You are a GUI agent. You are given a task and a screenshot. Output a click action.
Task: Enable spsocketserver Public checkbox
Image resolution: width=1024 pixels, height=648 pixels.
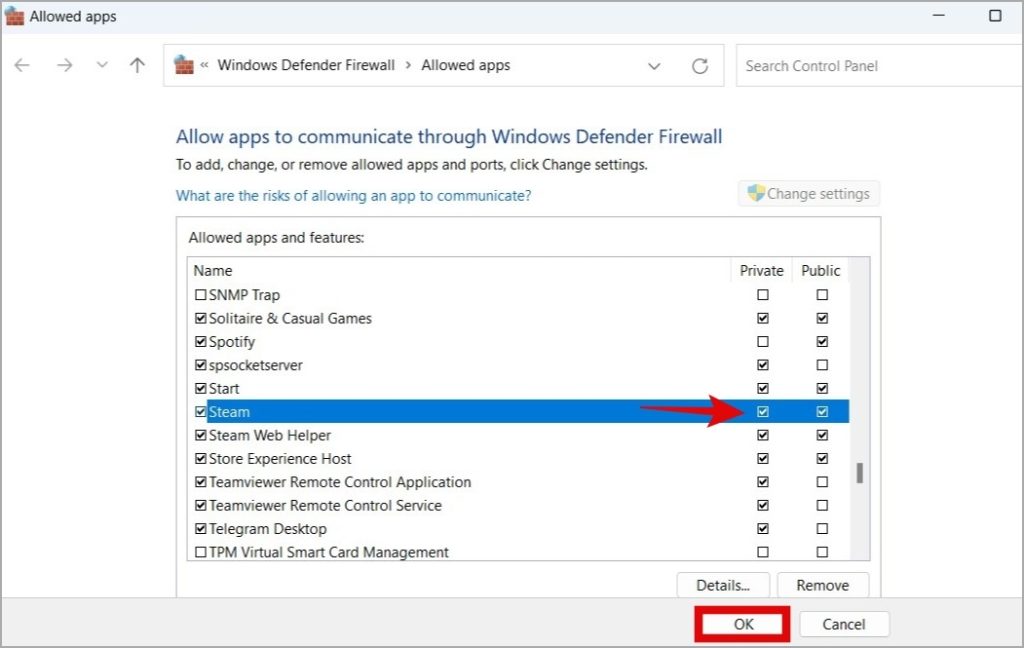tap(822, 365)
